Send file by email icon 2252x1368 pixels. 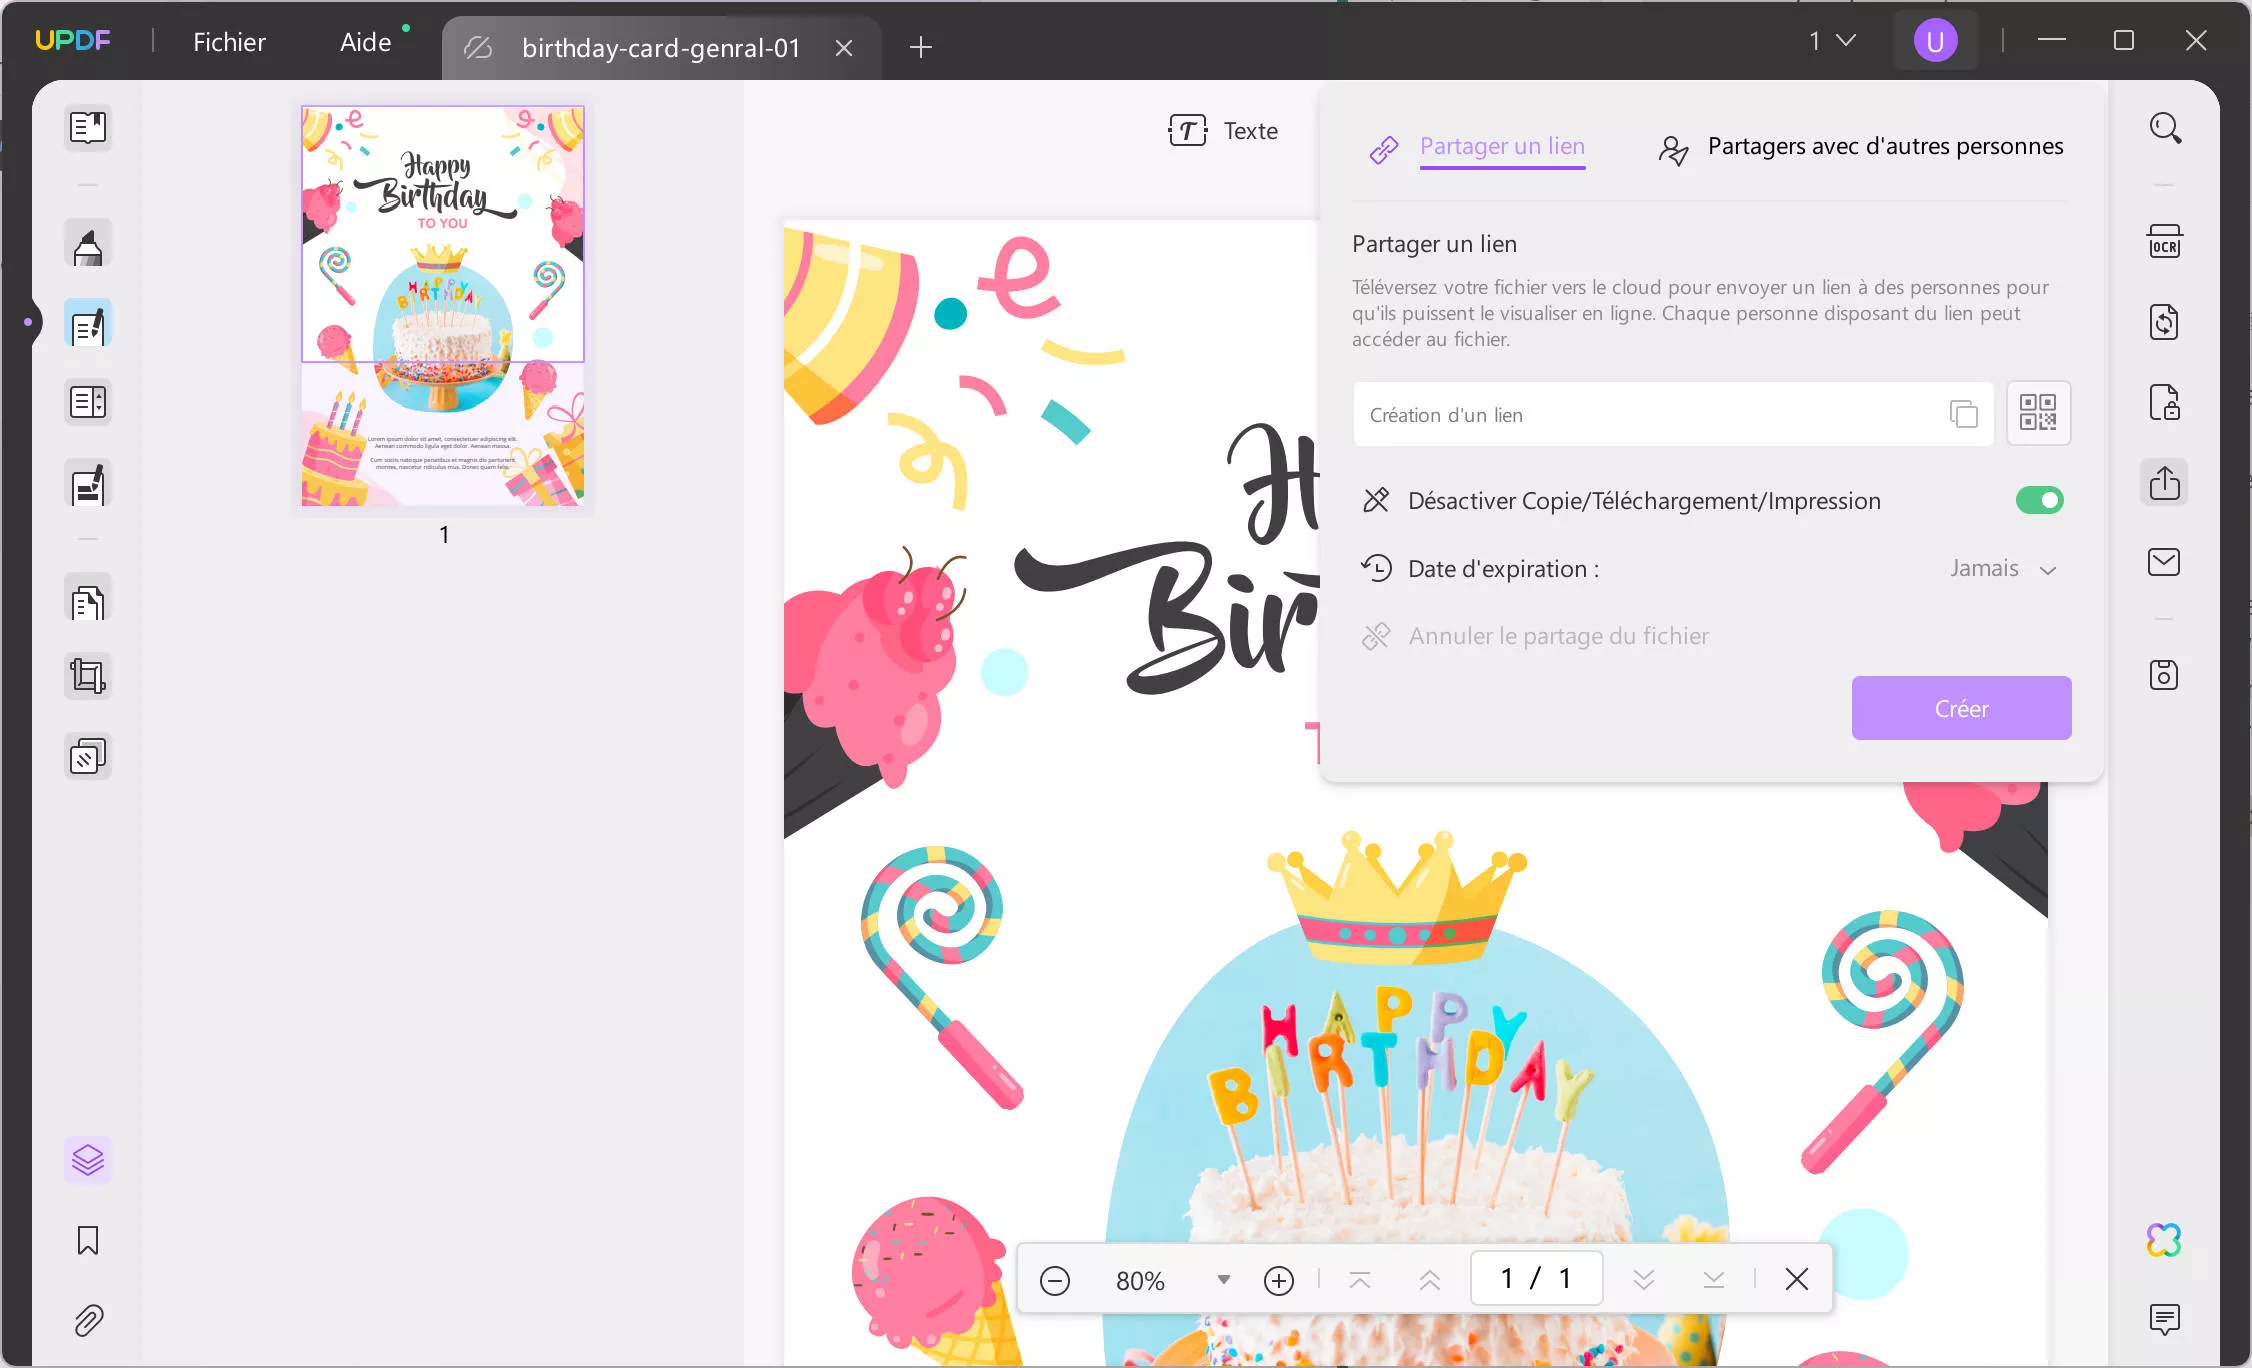2165,562
